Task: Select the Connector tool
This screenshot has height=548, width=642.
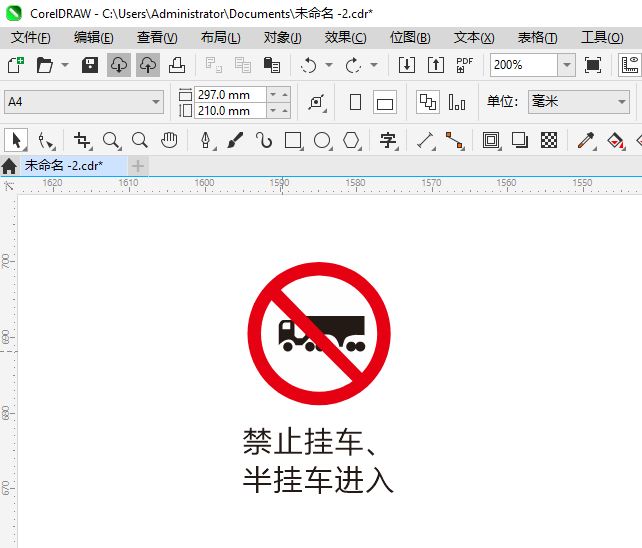Action: 454,140
